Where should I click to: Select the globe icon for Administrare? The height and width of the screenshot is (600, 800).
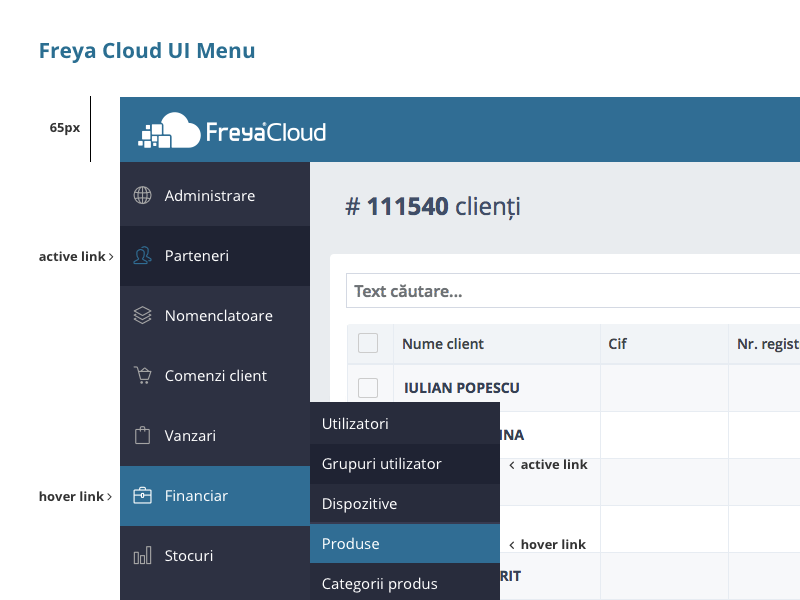[141, 195]
